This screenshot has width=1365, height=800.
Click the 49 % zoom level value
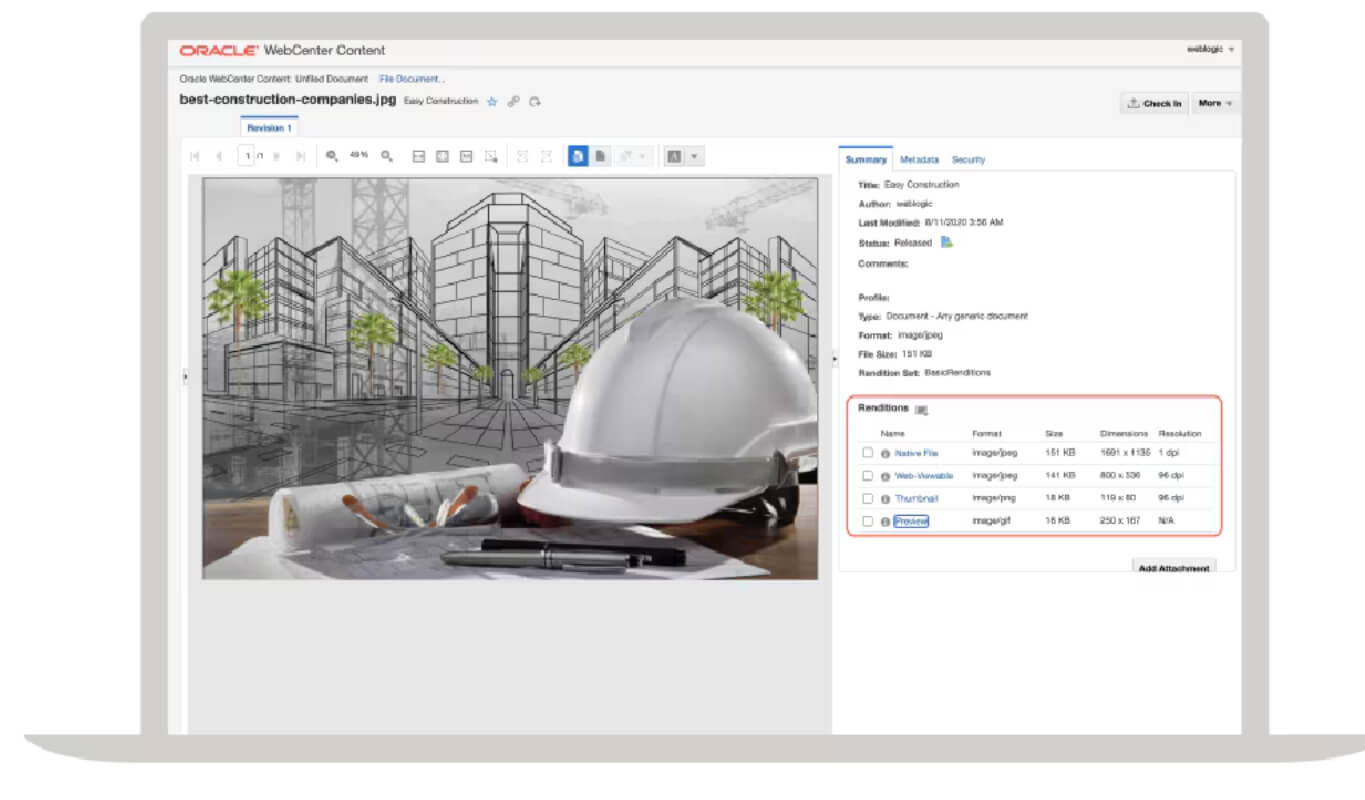point(359,156)
